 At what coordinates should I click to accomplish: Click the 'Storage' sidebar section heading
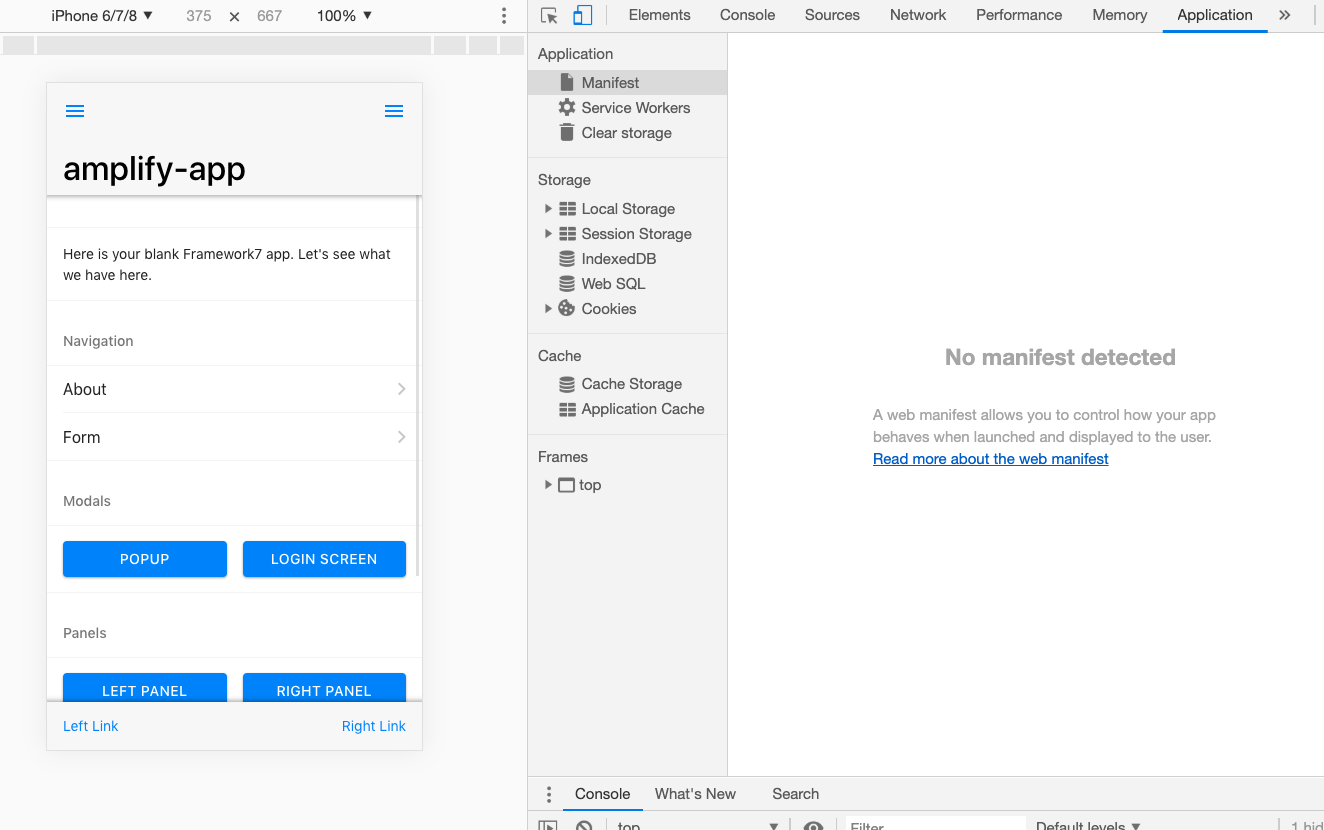coord(564,180)
